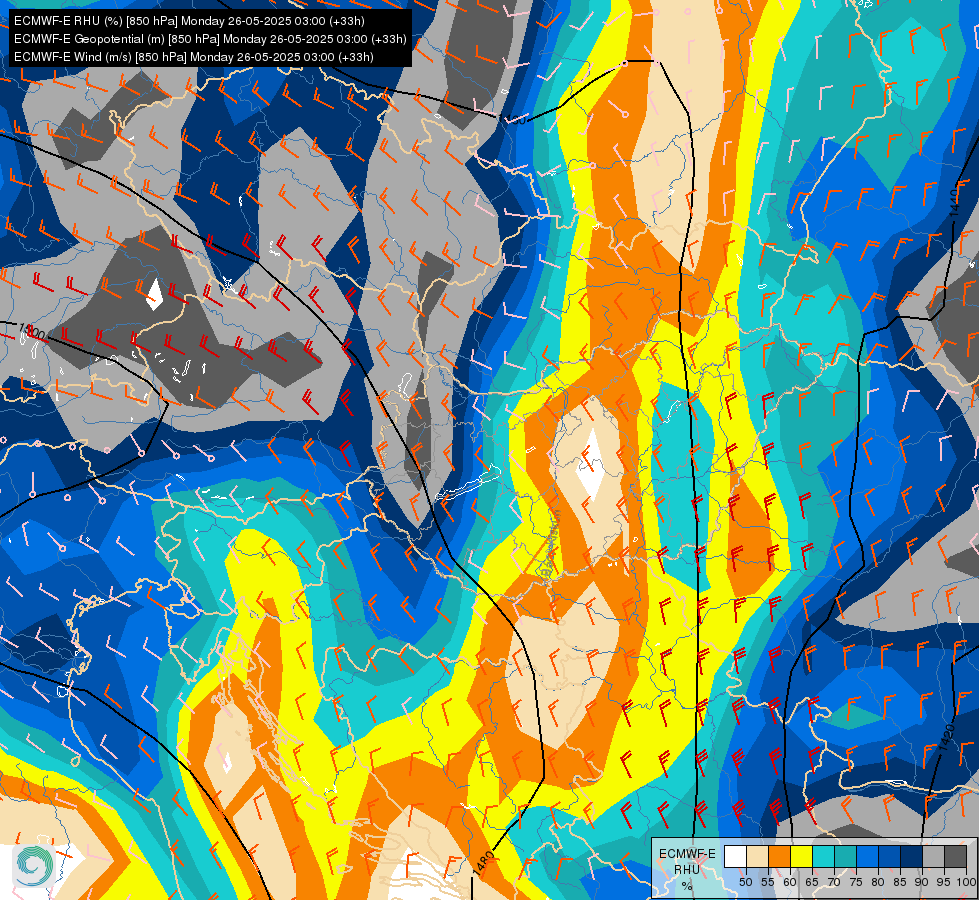Viewport: 979px width, 900px height.
Task: Click the RHU 850 hPa title line
Action: coord(189,21)
